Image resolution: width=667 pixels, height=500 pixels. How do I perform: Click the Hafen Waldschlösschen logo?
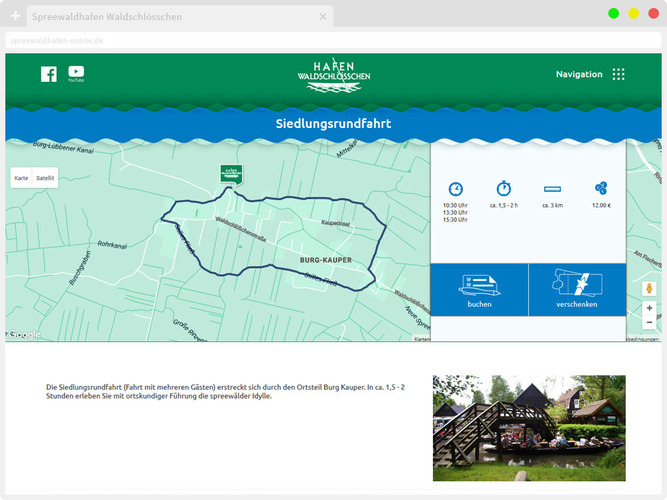334,75
